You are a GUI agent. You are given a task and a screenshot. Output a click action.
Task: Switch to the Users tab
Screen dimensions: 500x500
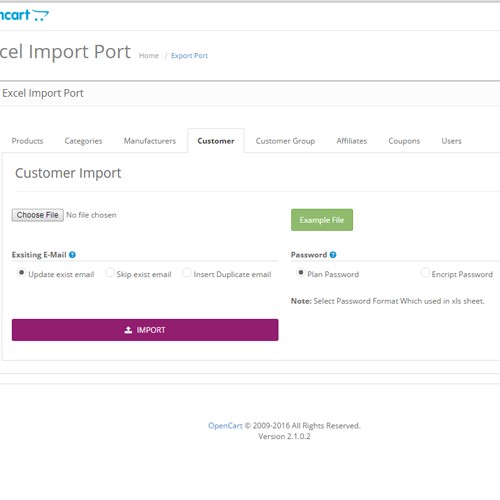(451, 141)
